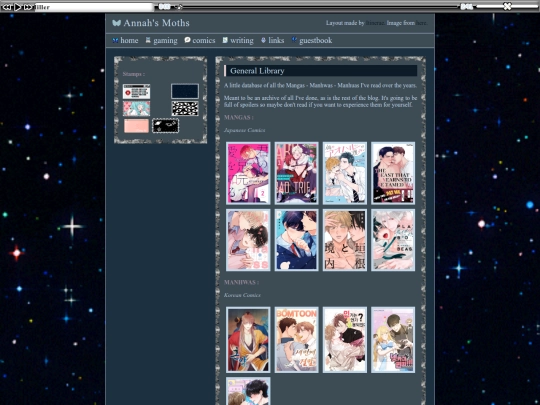The image size is (540, 405).
Task: Open the manga cover with the large kanji title
Action: [345, 240]
